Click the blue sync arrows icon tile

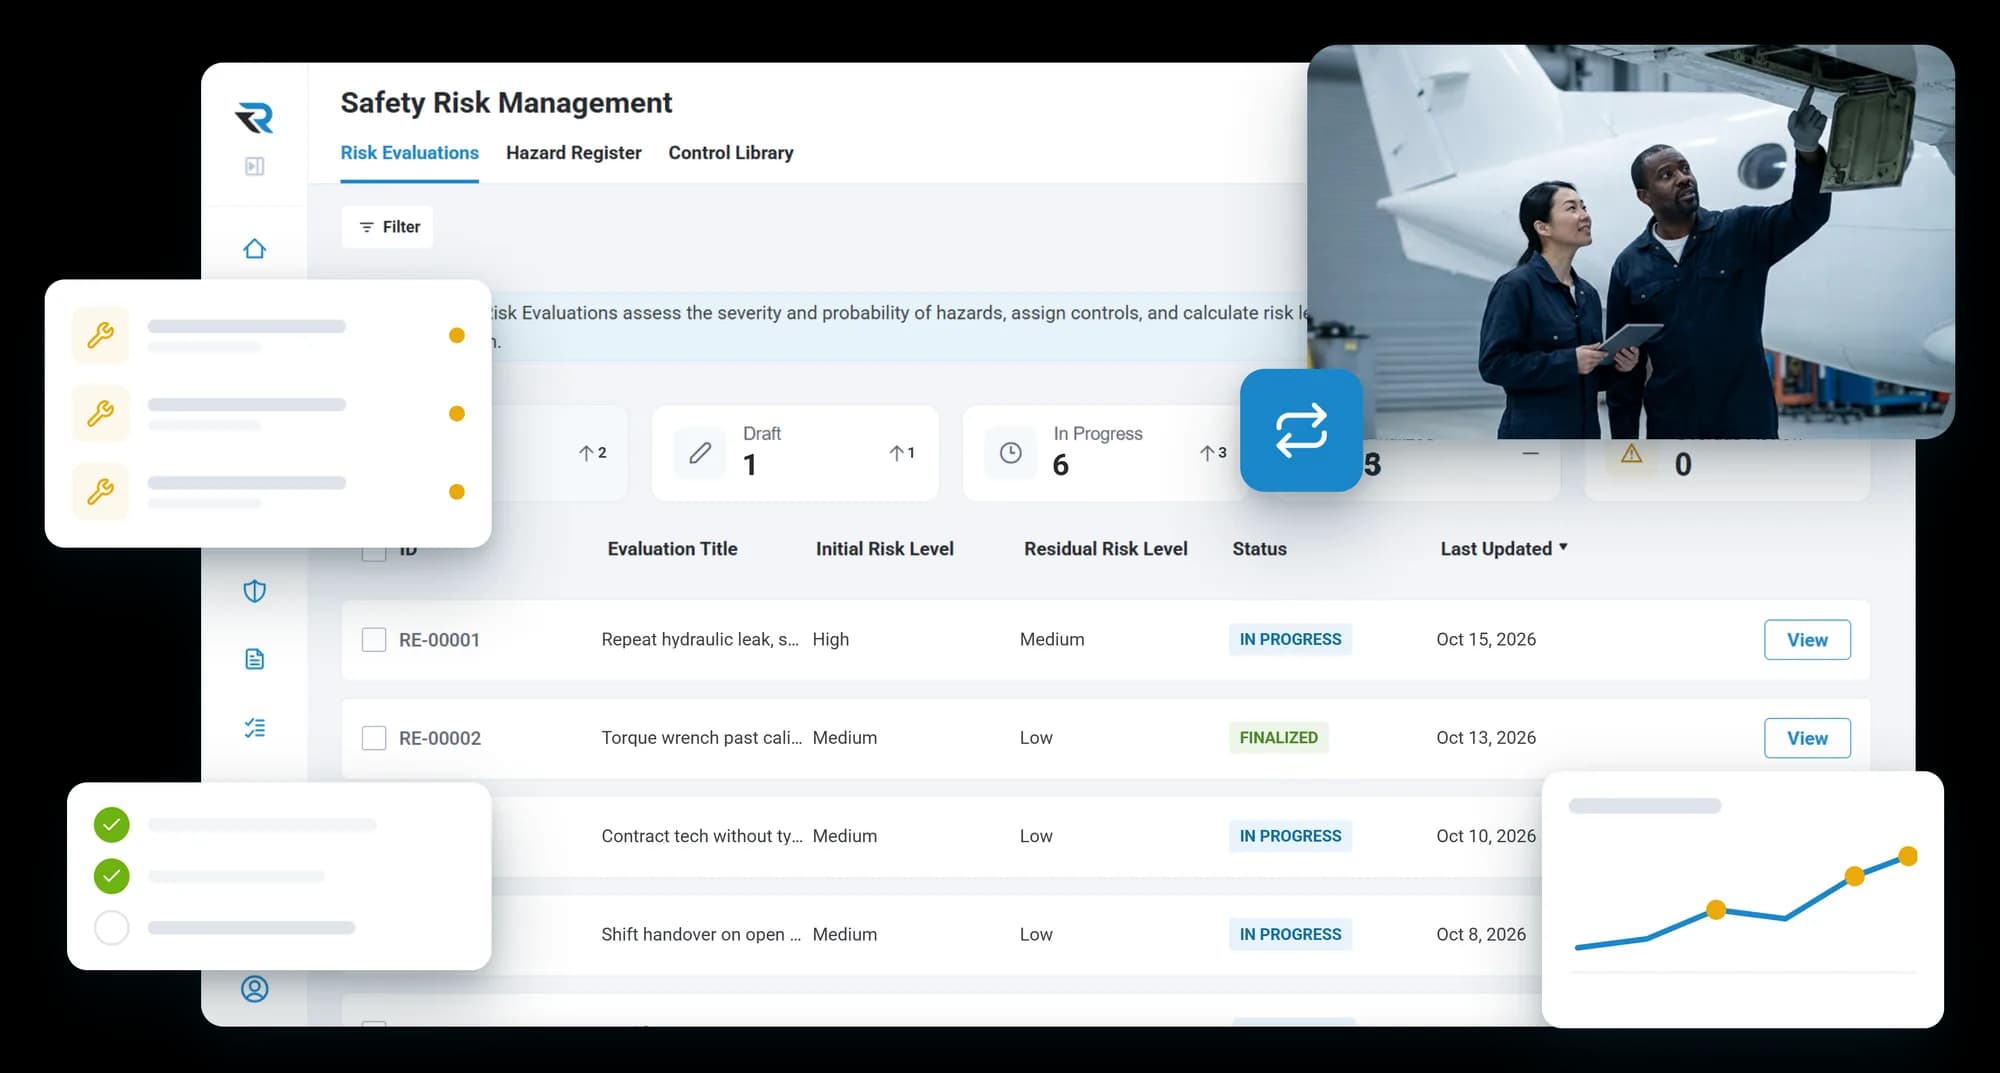coord(1301,430)
